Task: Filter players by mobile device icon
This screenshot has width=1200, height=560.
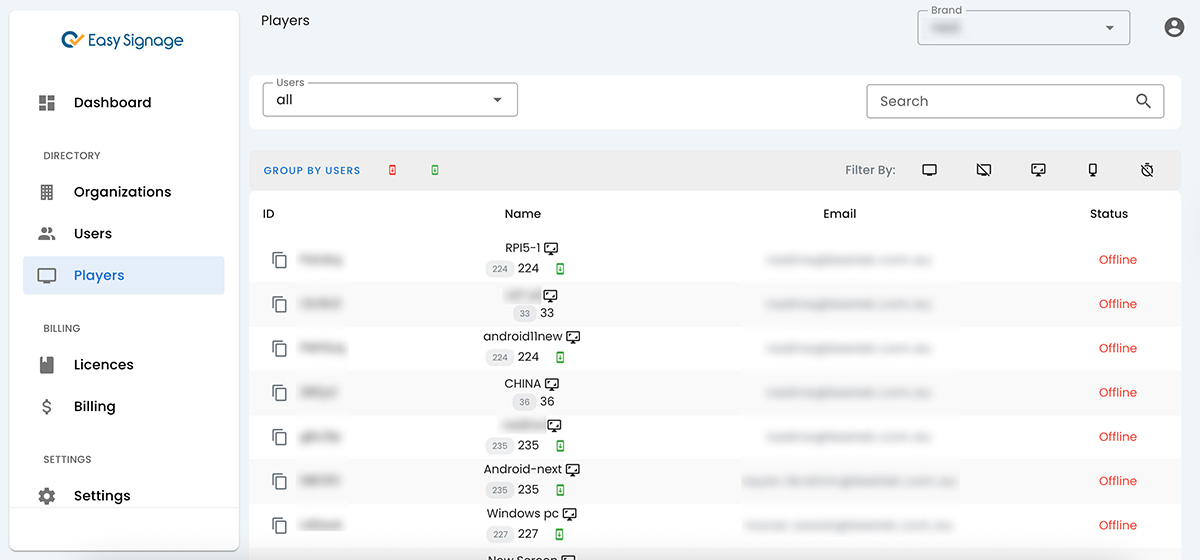Action: (x=1093, y=170)
